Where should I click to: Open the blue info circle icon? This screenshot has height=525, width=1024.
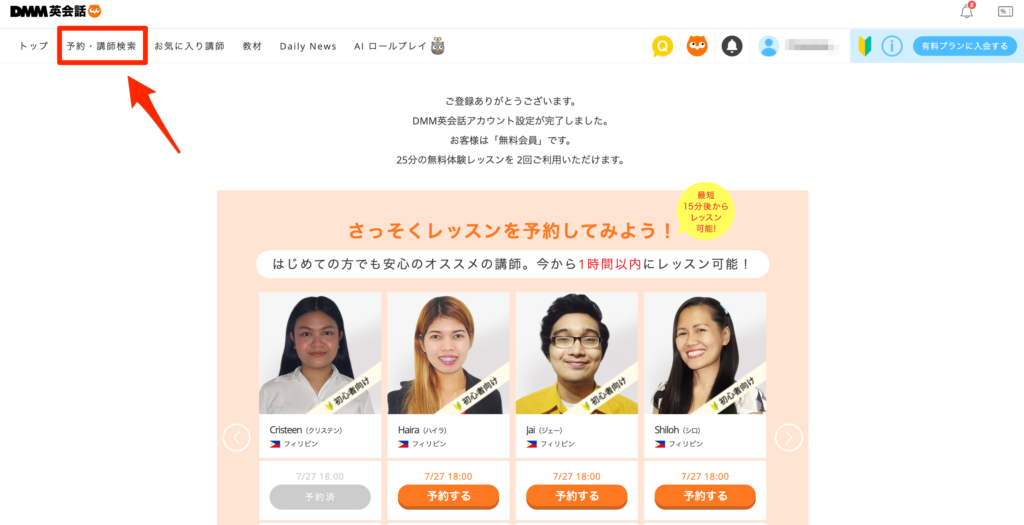pyautogui.click(x=892, y=46)
